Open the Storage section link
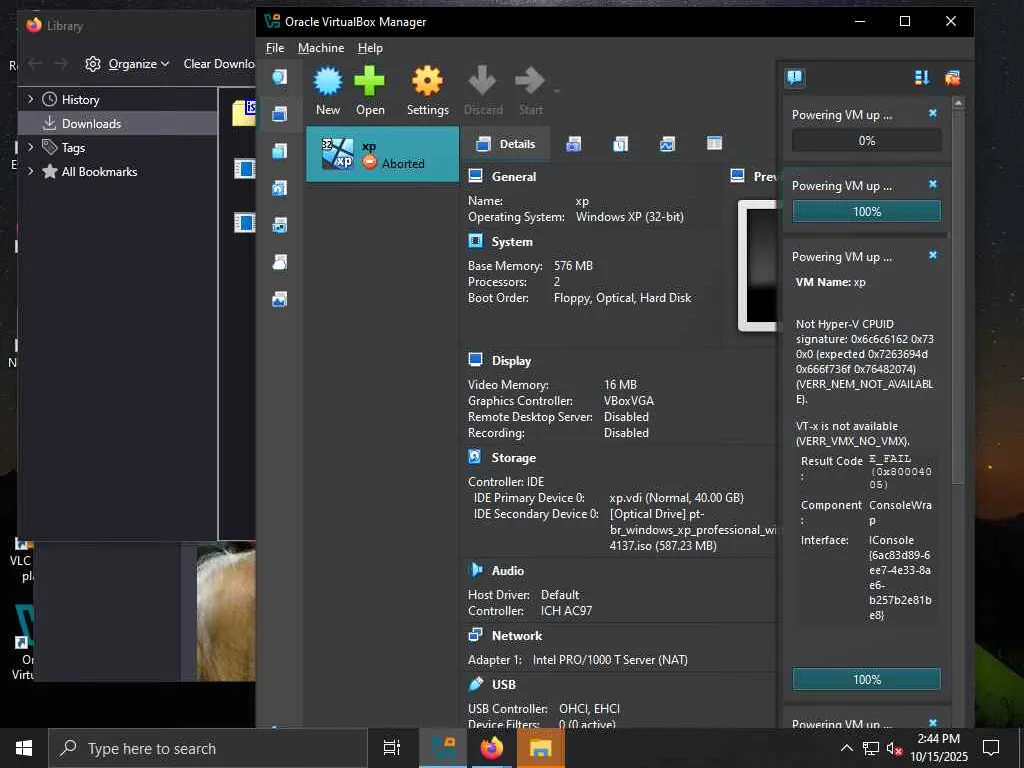The height and width of the screenshot is (768, 1024). 513,458
